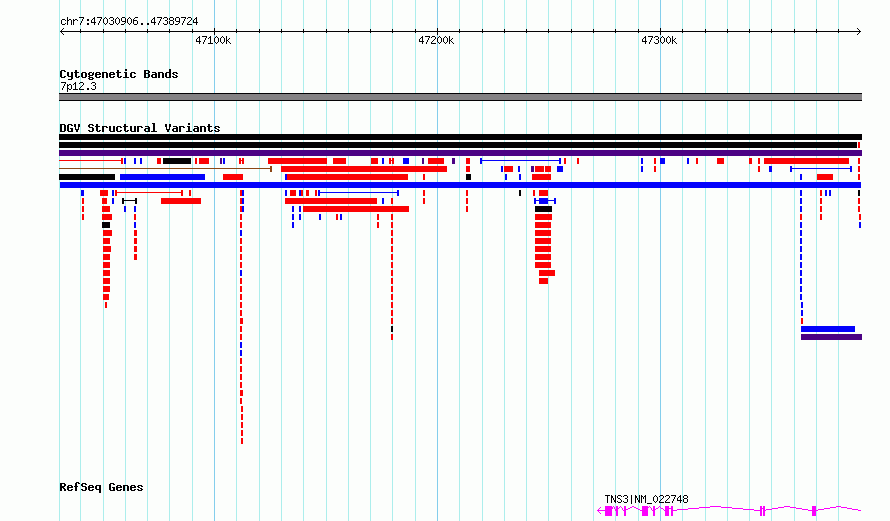The width and height of the screenshot is (890, 521).
Task: Select the topmost black full-width variant bar
Action: (460, 137)
